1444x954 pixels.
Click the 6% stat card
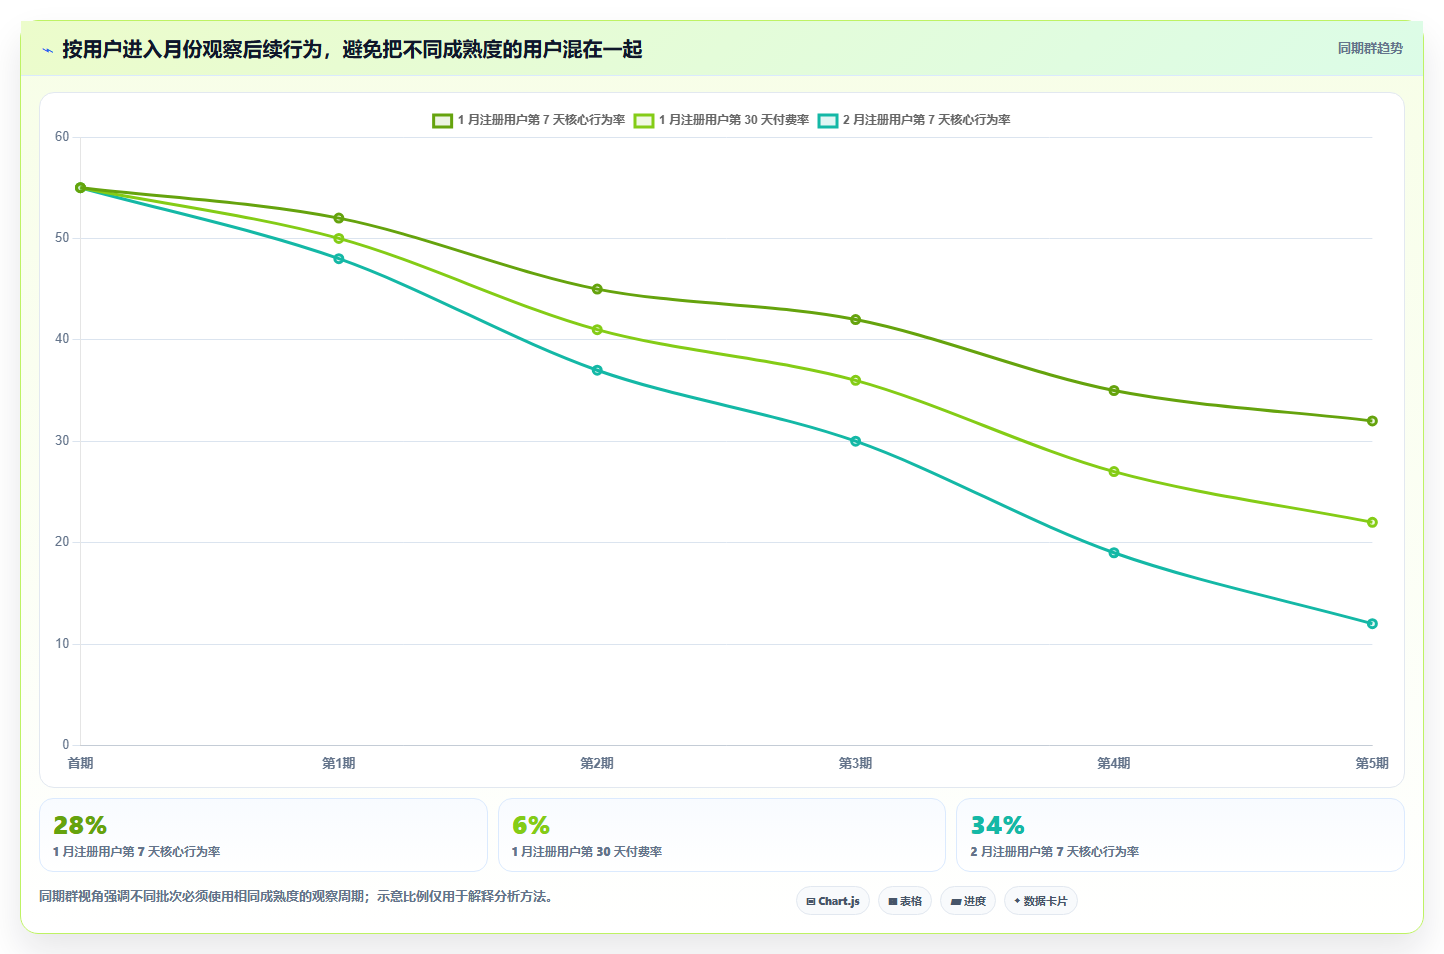point(721,835)
